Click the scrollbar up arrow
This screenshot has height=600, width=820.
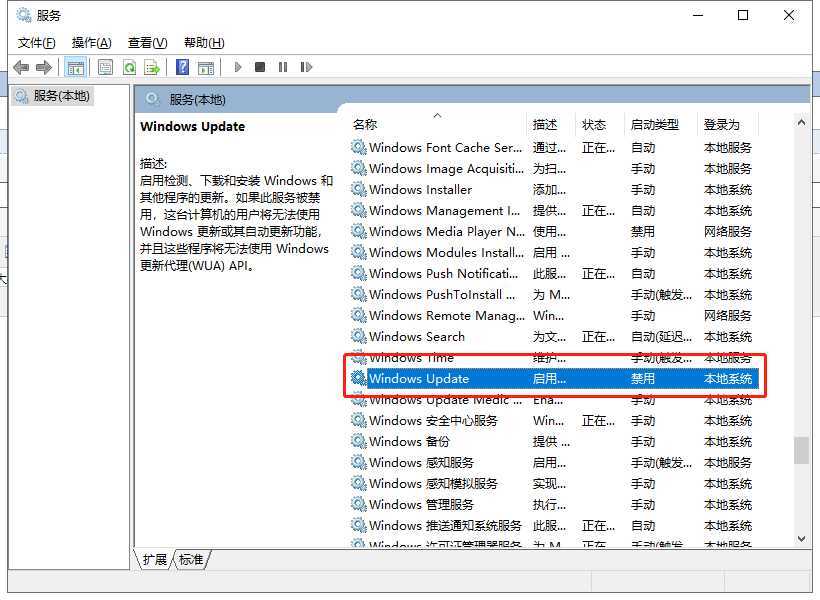click(801, 123)
